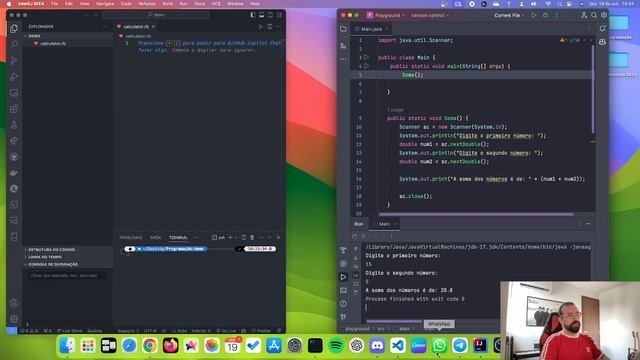This screenshot has width=640, height=360.
Task: Click UTF-8 encoding in VS Code status bar
Action: pos(150,331)
